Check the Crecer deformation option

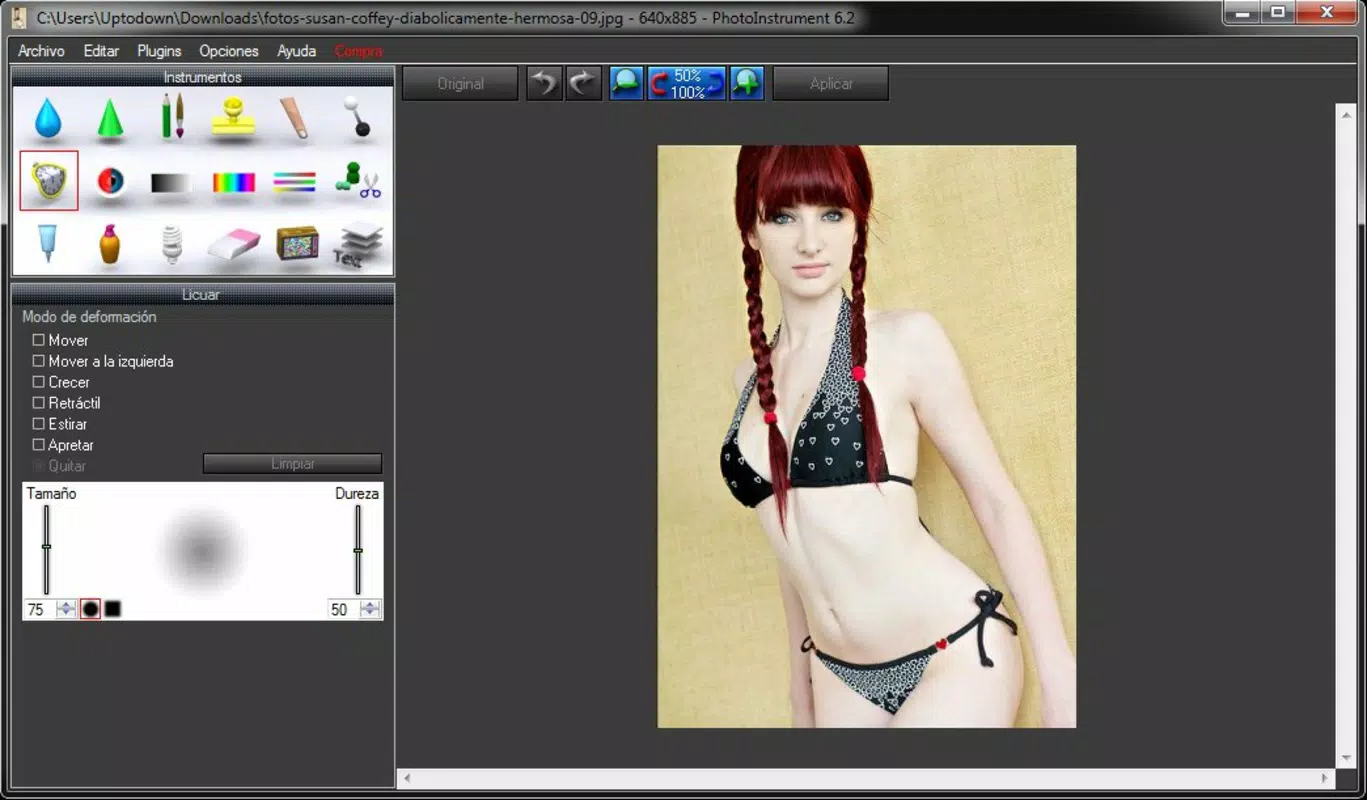(x=39, y=382)
